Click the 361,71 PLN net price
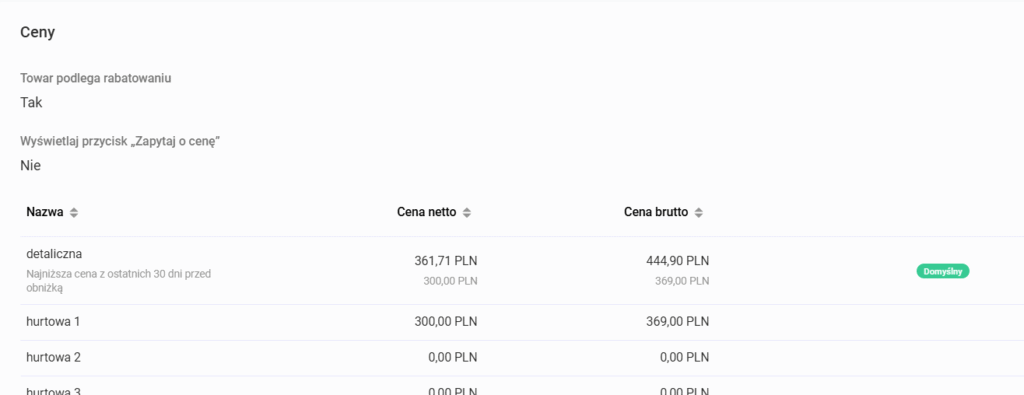This screenshot has width=1024, height=395. tap(445, 261)
